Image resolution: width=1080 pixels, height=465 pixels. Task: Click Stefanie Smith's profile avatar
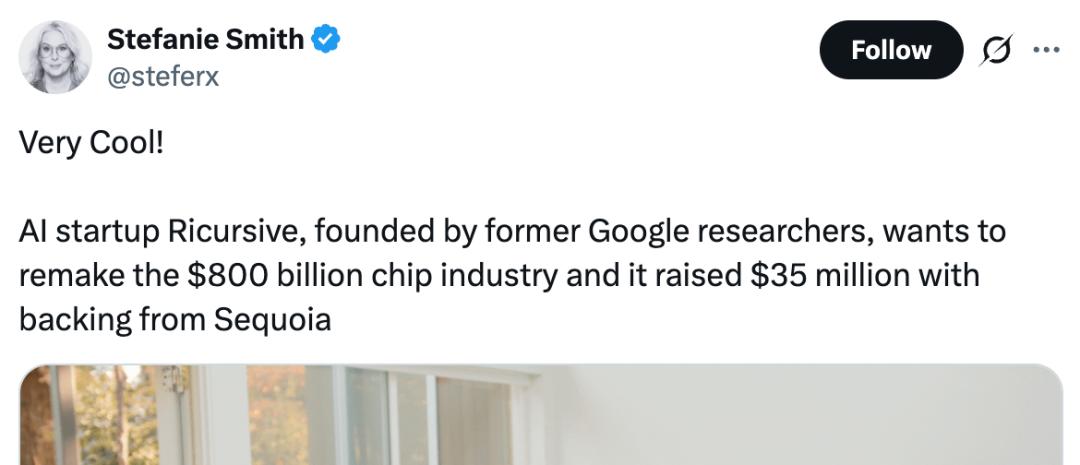(x=55, y=57)
